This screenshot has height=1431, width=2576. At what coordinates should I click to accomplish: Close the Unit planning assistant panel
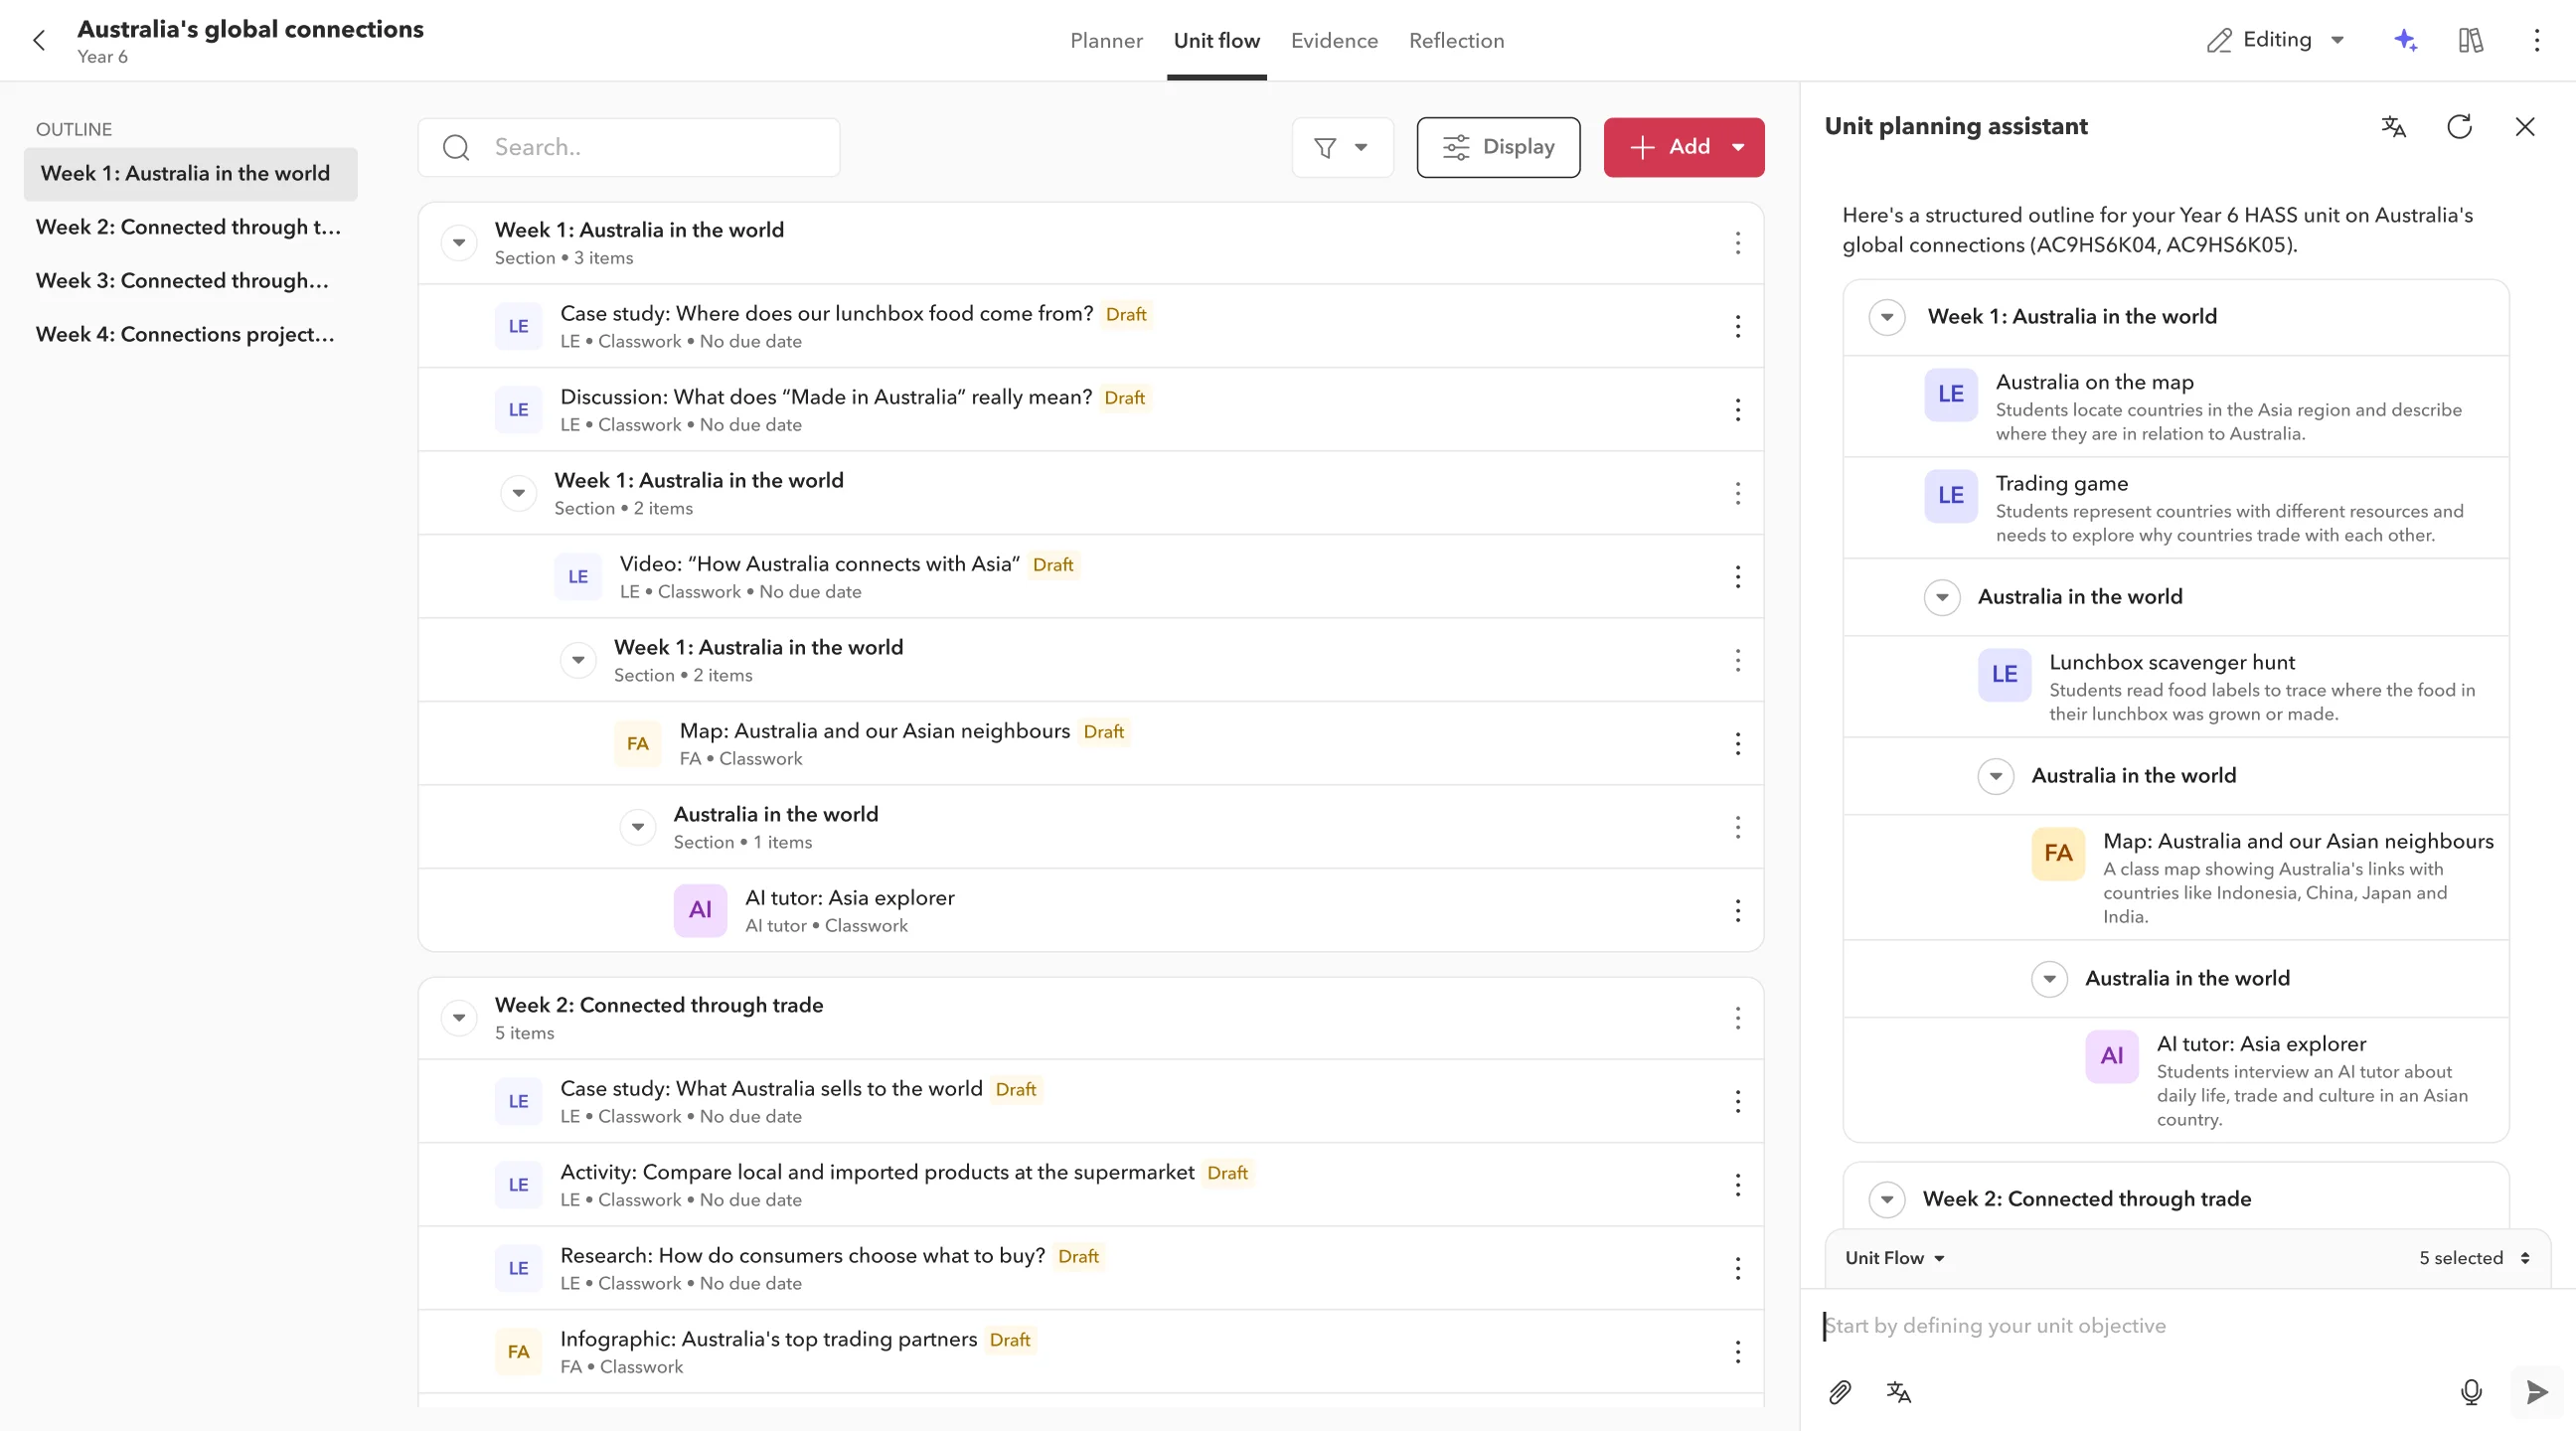(2524, 127)
